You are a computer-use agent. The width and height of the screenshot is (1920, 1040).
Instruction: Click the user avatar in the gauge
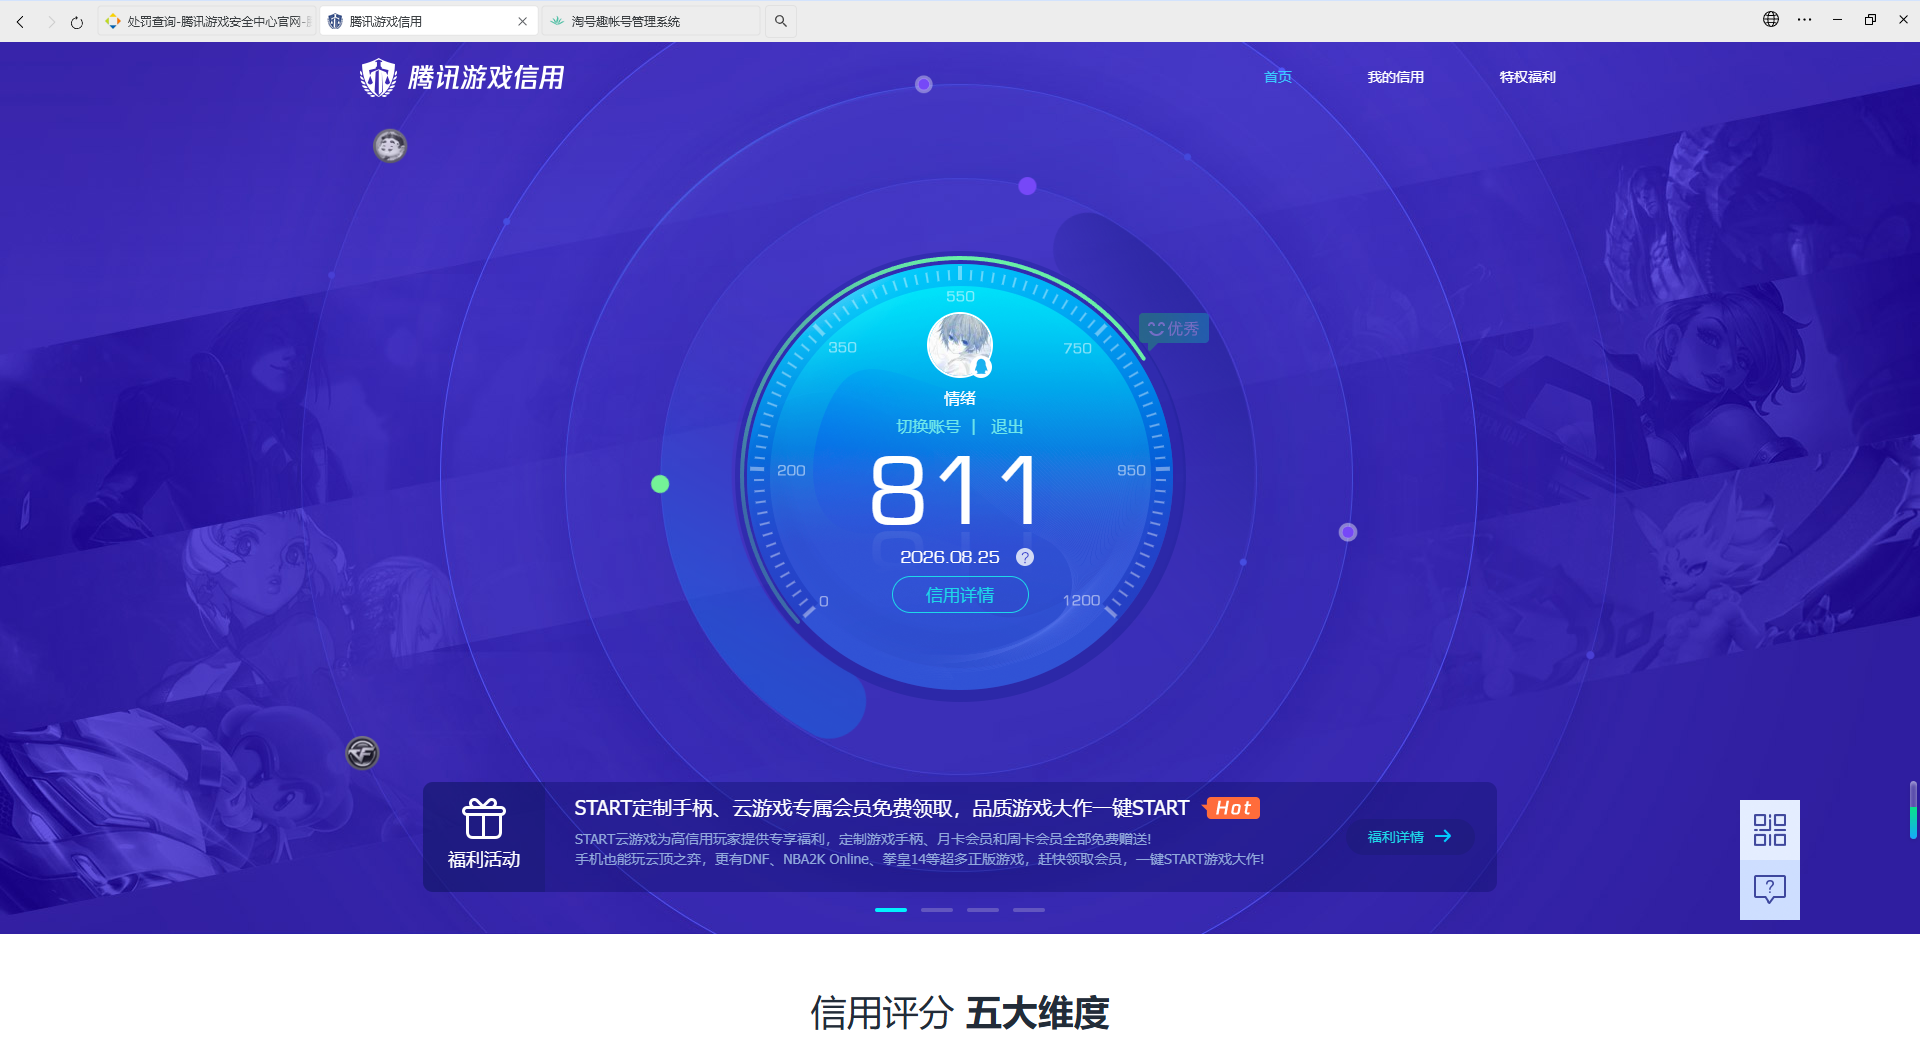pyautogui.click(x=960, y=345)
